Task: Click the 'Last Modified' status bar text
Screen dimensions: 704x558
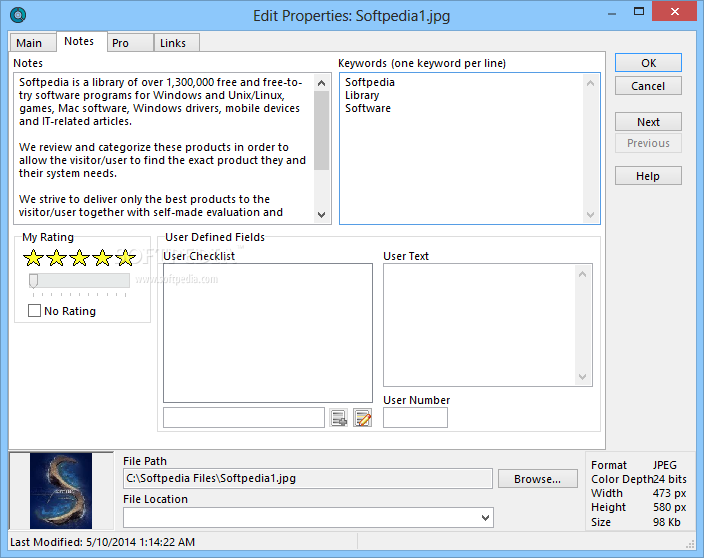Action: click(x=102, y=542)
